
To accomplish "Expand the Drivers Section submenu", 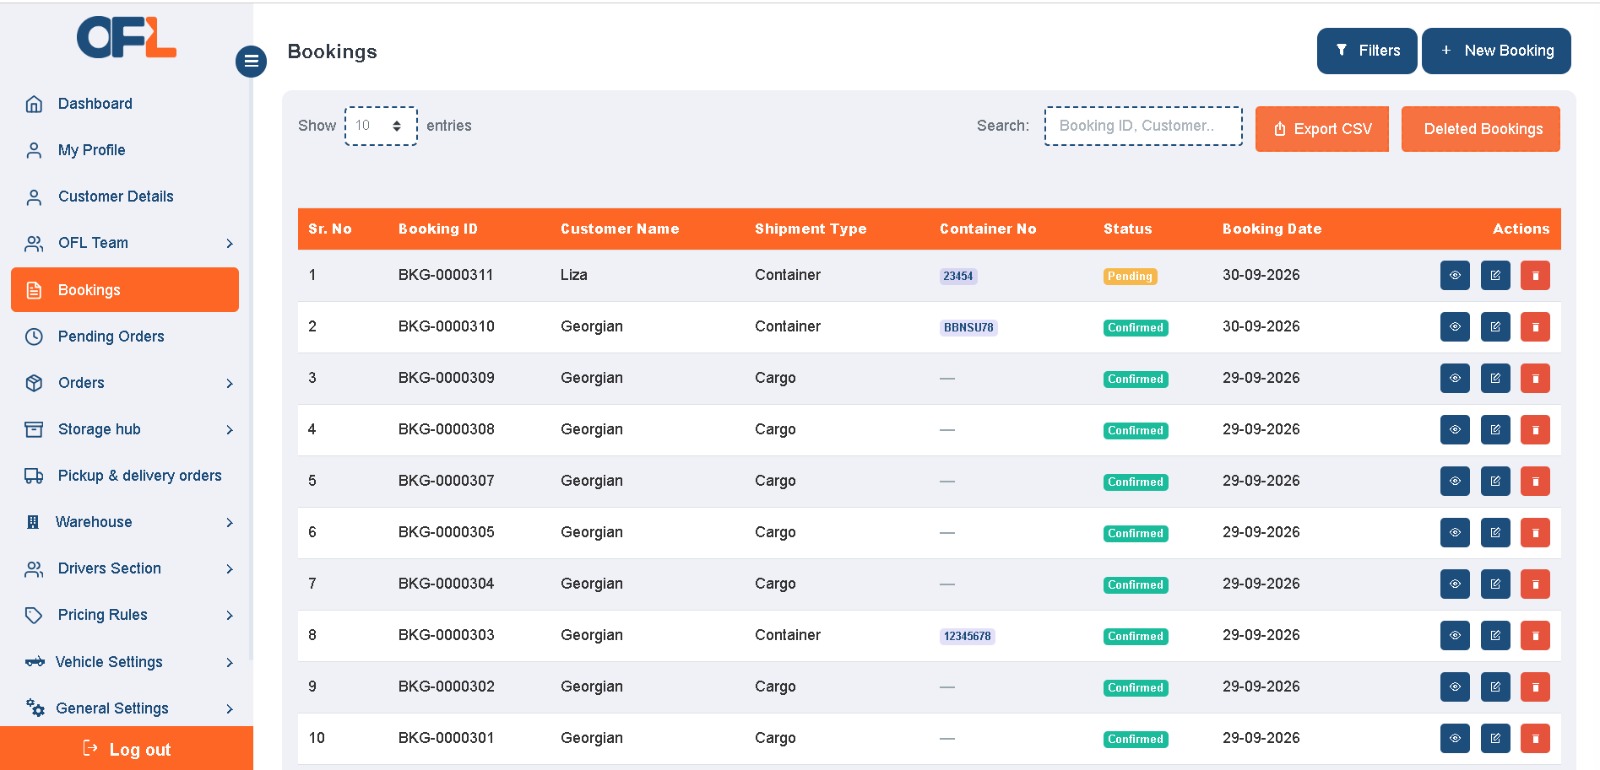I will 125,568.
